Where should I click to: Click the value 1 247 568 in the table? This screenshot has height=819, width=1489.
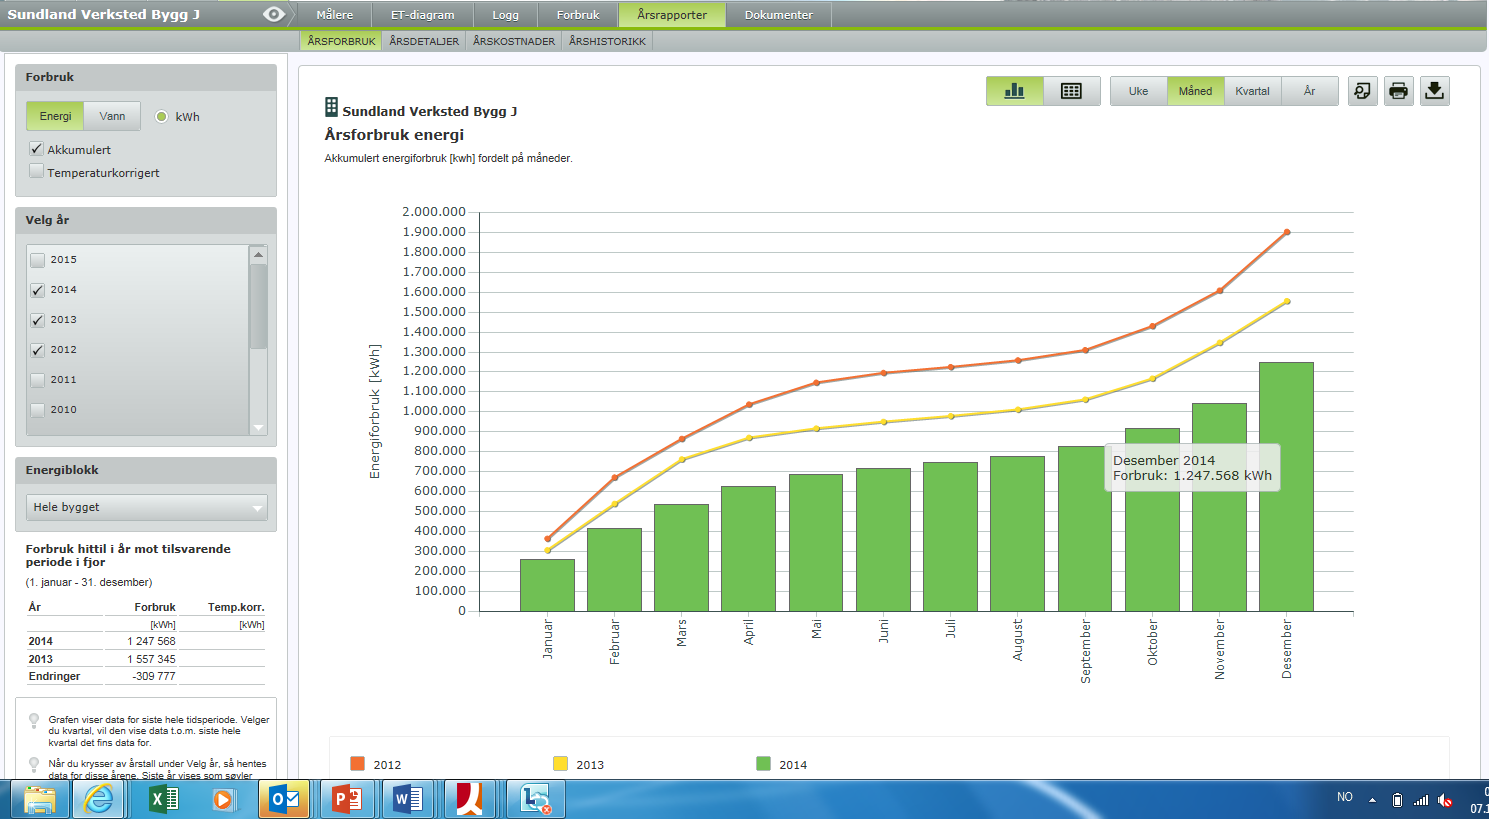[x=151, y=641]
